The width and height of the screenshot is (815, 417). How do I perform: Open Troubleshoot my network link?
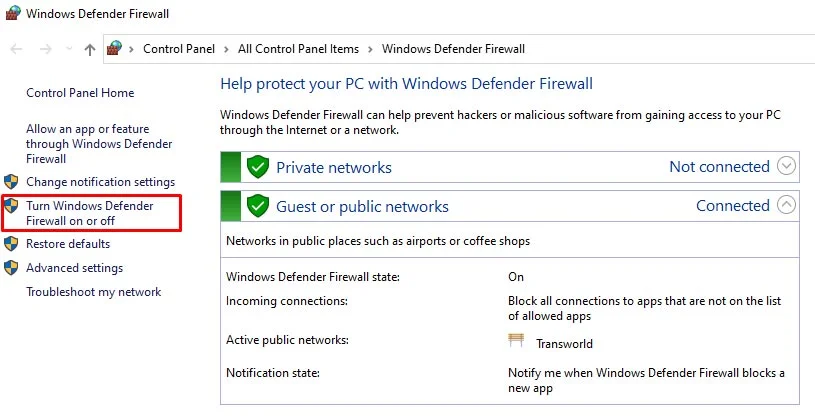(x=93, y=292)
